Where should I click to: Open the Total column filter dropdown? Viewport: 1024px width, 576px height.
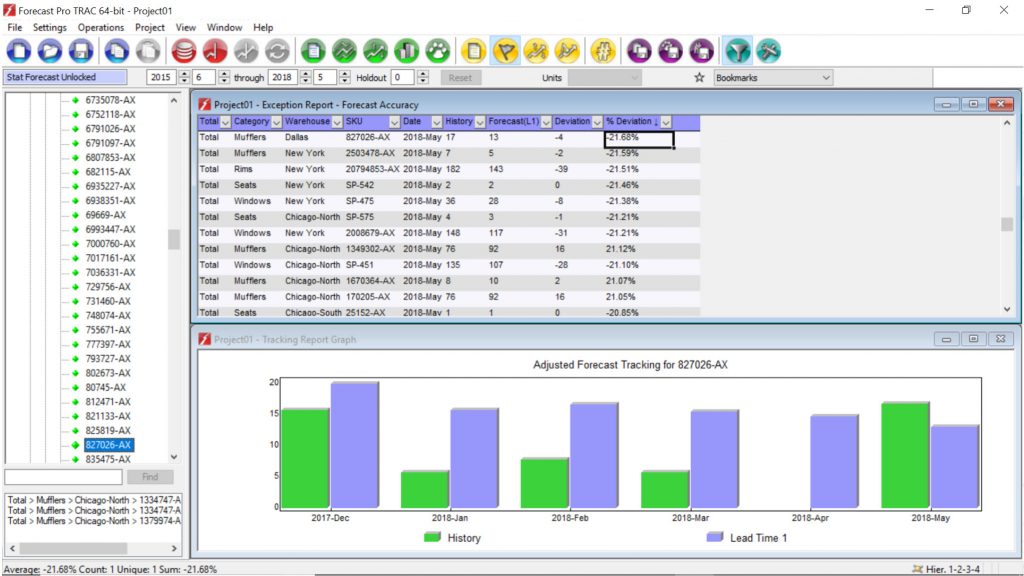pyautogui.click(x=225, y=122)
